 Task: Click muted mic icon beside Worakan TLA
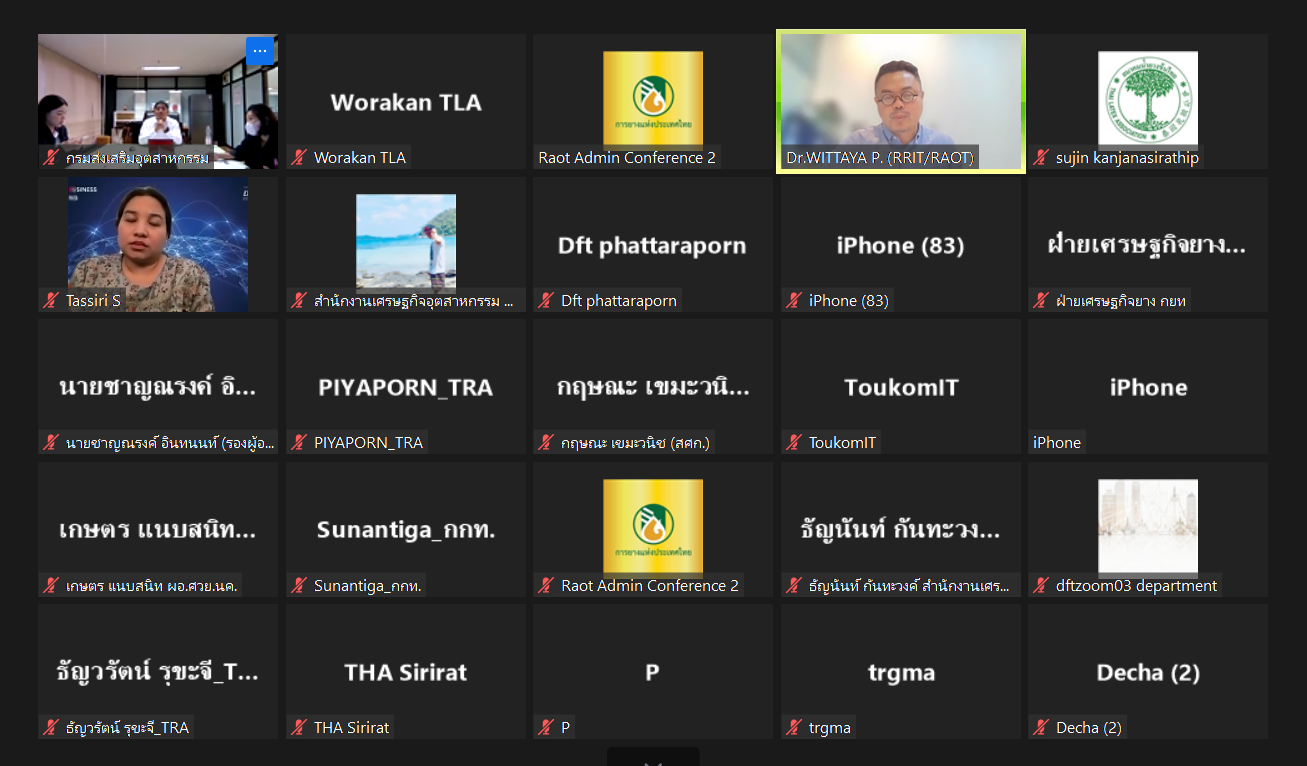point(298,158)
